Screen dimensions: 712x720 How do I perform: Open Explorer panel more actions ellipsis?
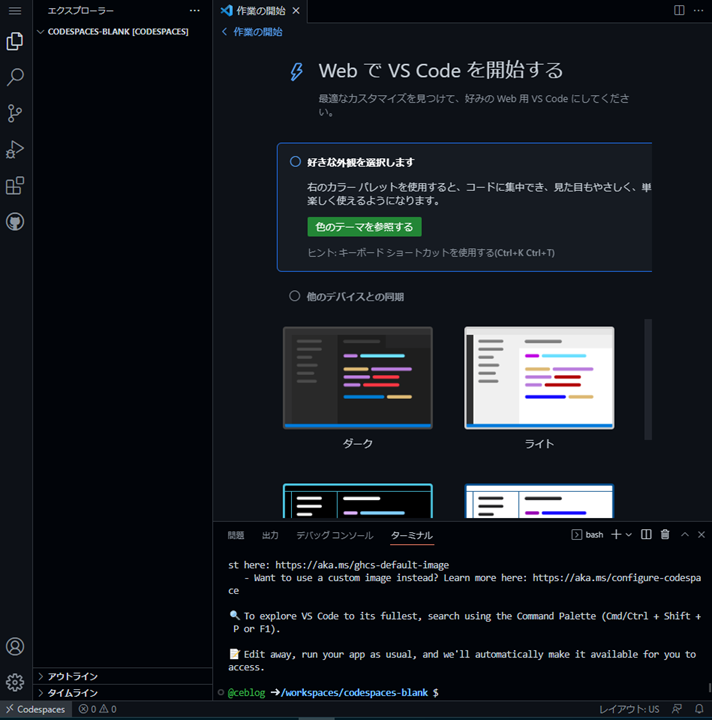pos(195,11)
